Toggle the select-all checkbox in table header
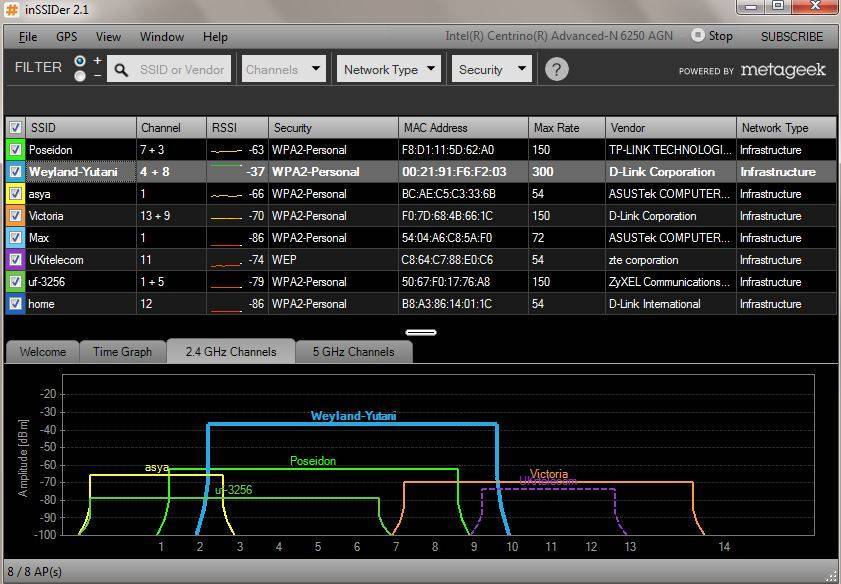Image resolution: width=841 pixels, height=584 pixels. click(15, 128)
